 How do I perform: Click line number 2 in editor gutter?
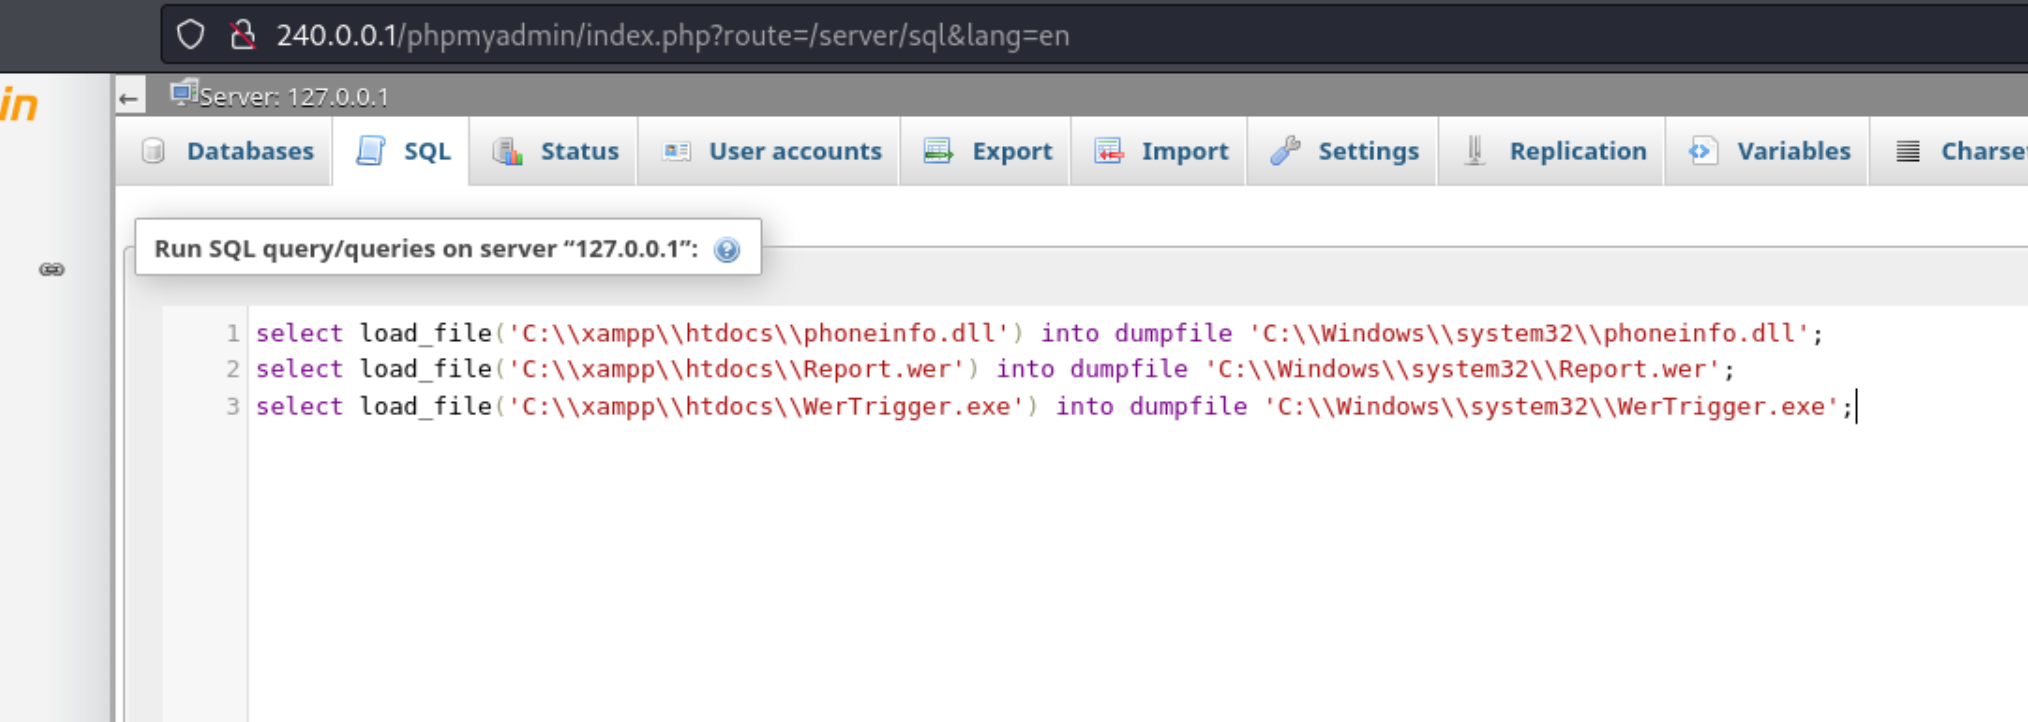[x=232, y=369]
